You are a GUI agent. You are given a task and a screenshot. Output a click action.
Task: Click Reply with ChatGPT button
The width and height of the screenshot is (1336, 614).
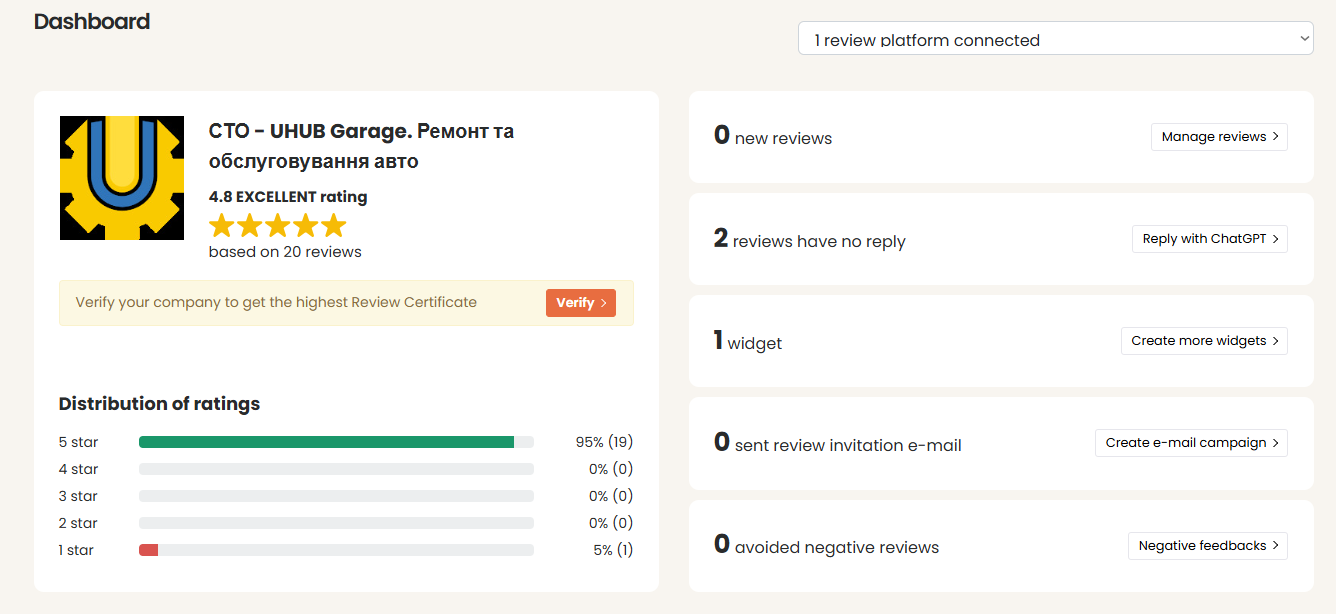point(1210,239)
